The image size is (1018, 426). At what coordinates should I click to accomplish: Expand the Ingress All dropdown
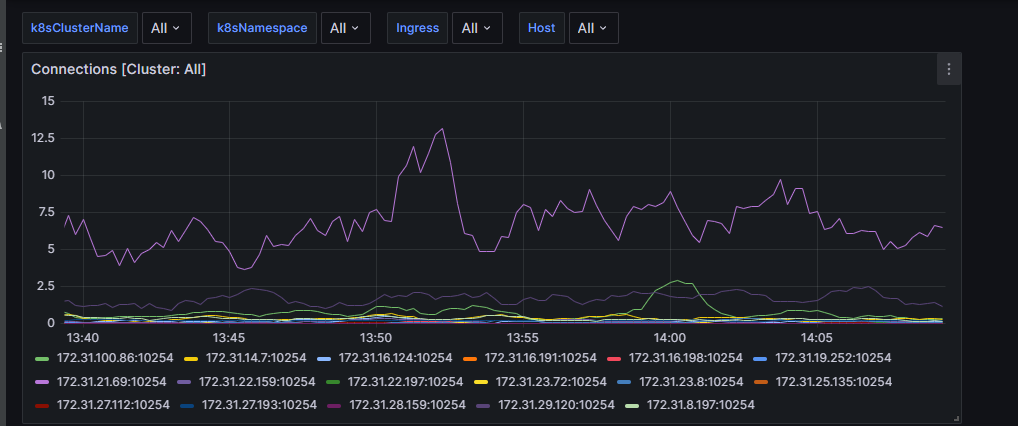pyautogui.click(x=476, y=28)
